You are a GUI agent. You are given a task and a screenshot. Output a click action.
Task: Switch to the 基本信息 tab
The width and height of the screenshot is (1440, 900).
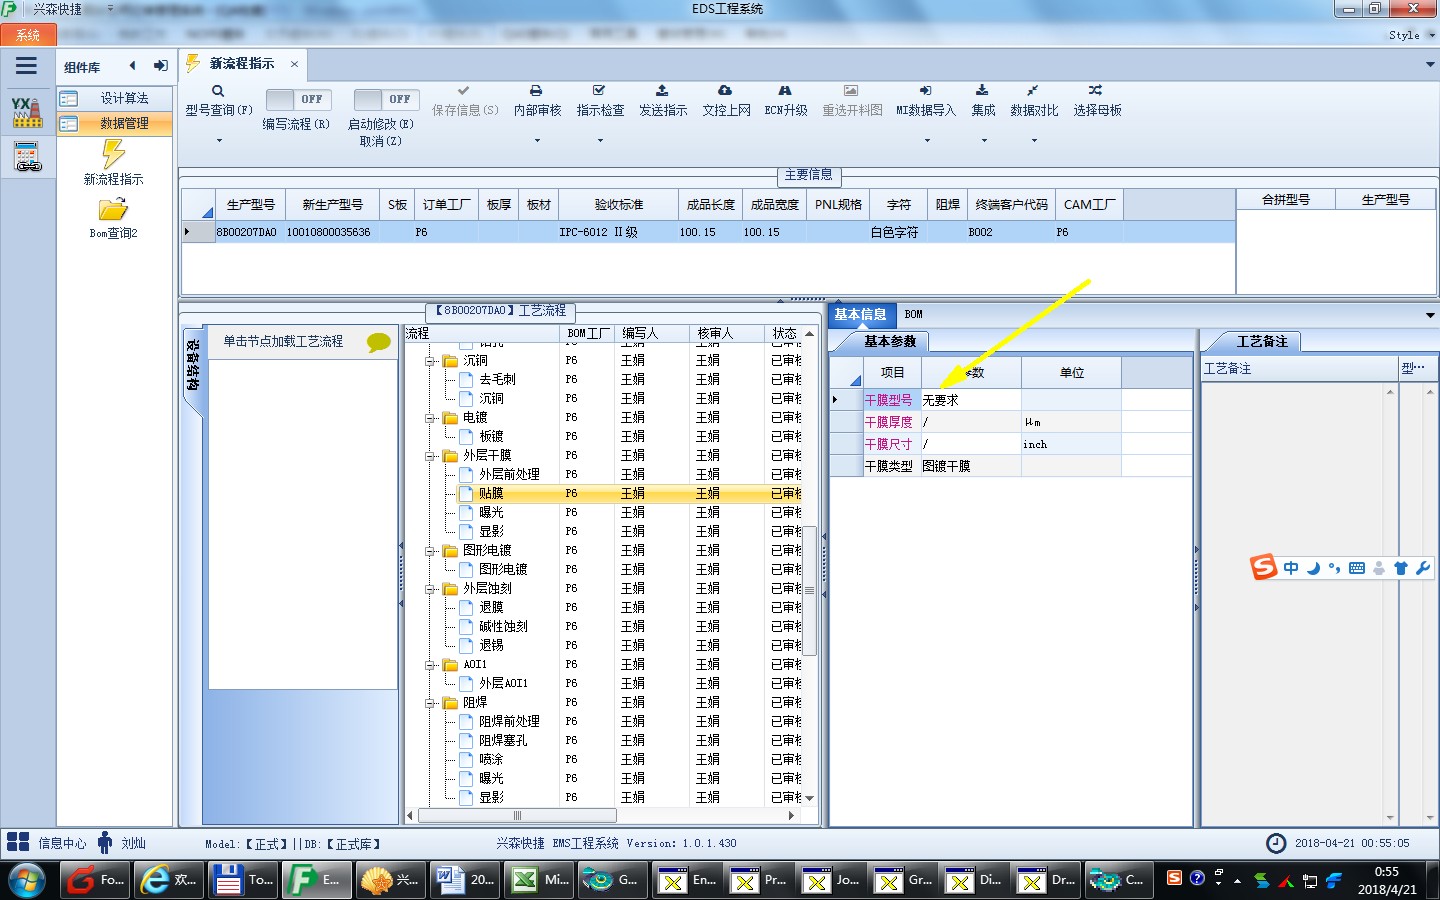(860, 314)
